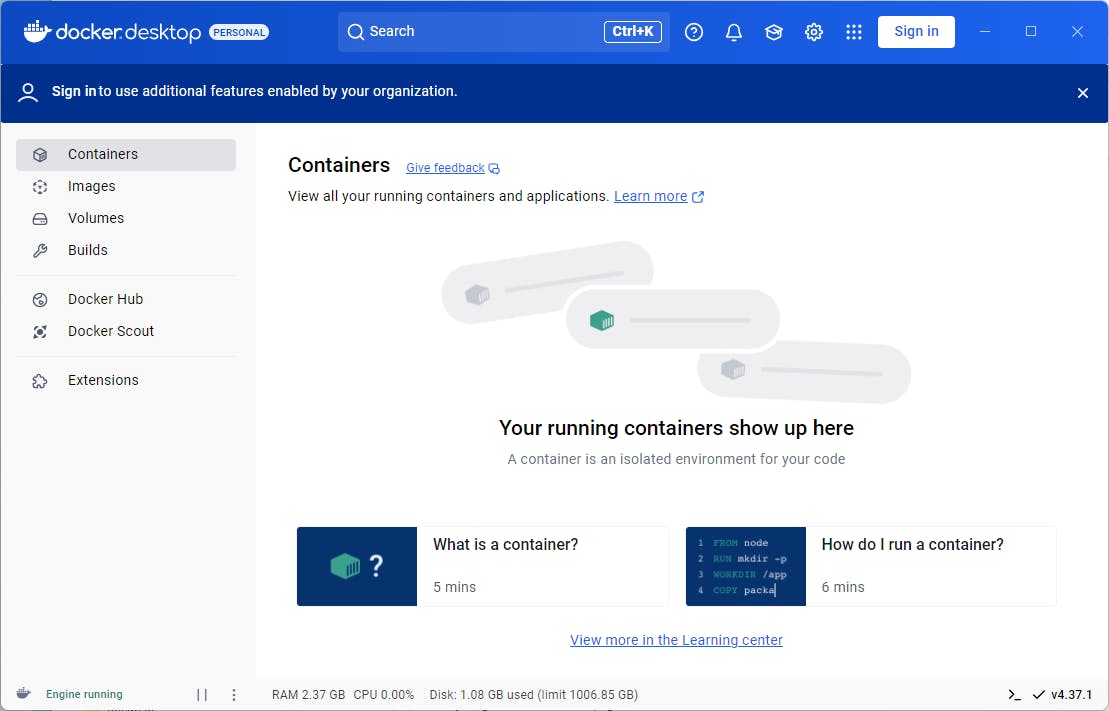
Task: Click the v4.37.1 version label
Action: [1071, 695]
